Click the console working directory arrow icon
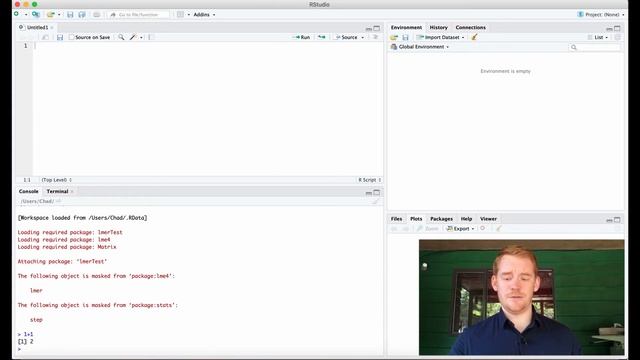 (58, 201)
